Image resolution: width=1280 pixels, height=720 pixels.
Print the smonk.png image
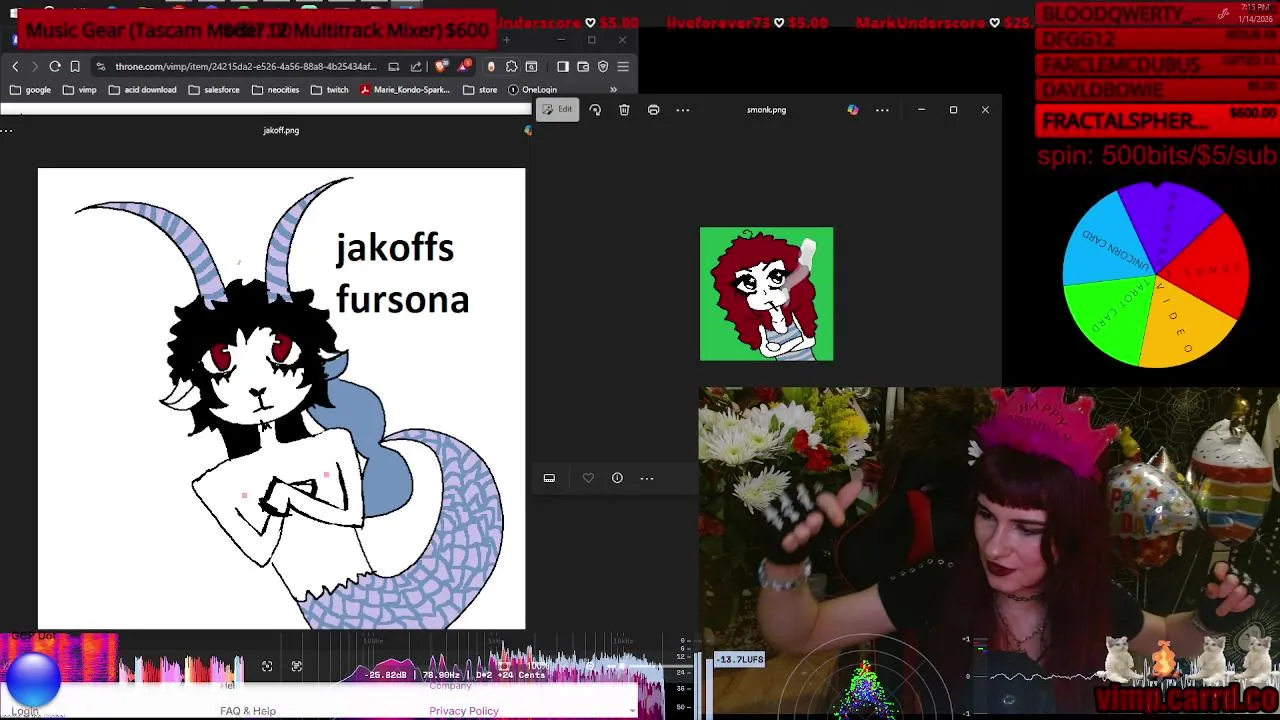click(654, 110)
